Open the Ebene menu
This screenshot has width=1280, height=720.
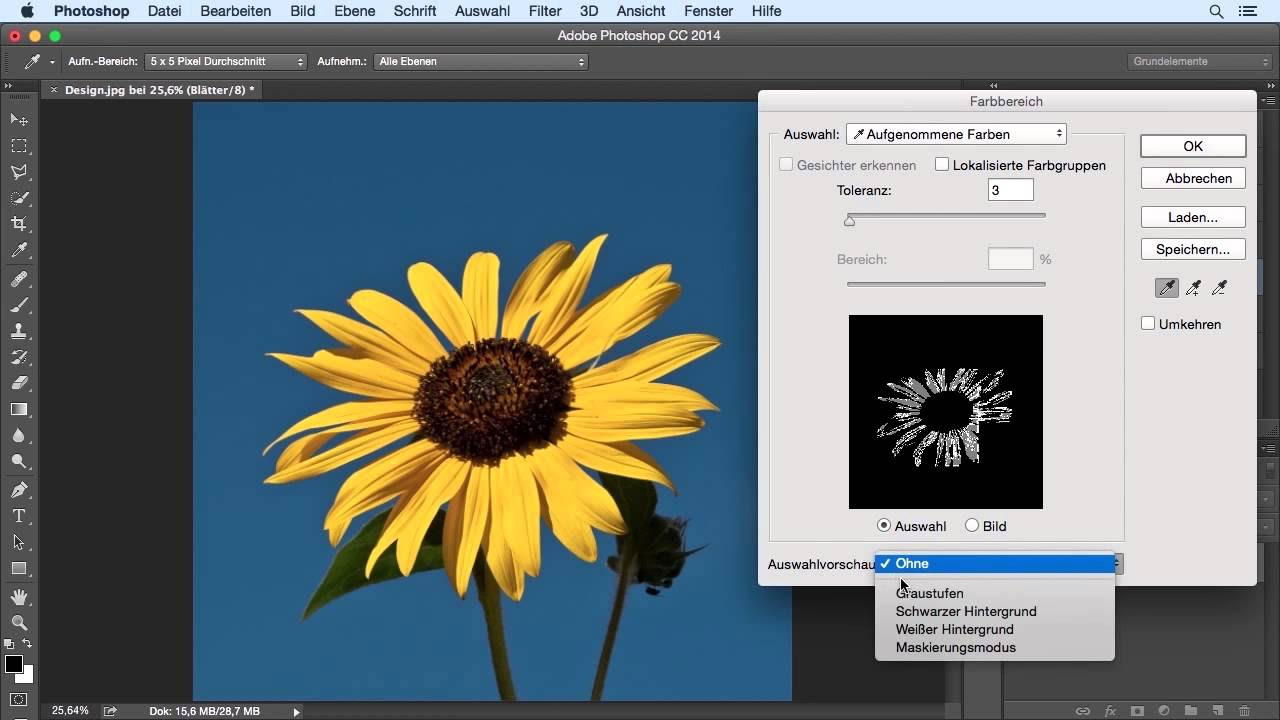(355, 11)
